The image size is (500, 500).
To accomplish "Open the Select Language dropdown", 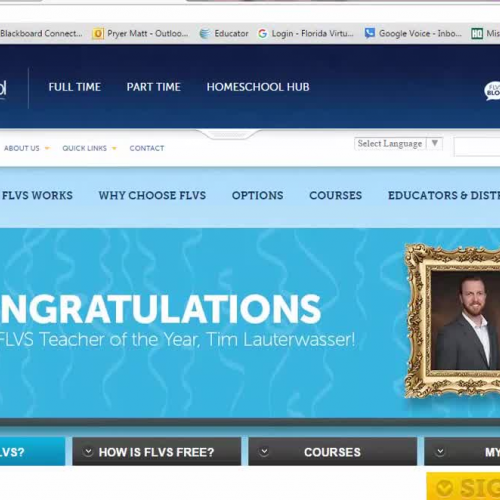I will 398,144.
